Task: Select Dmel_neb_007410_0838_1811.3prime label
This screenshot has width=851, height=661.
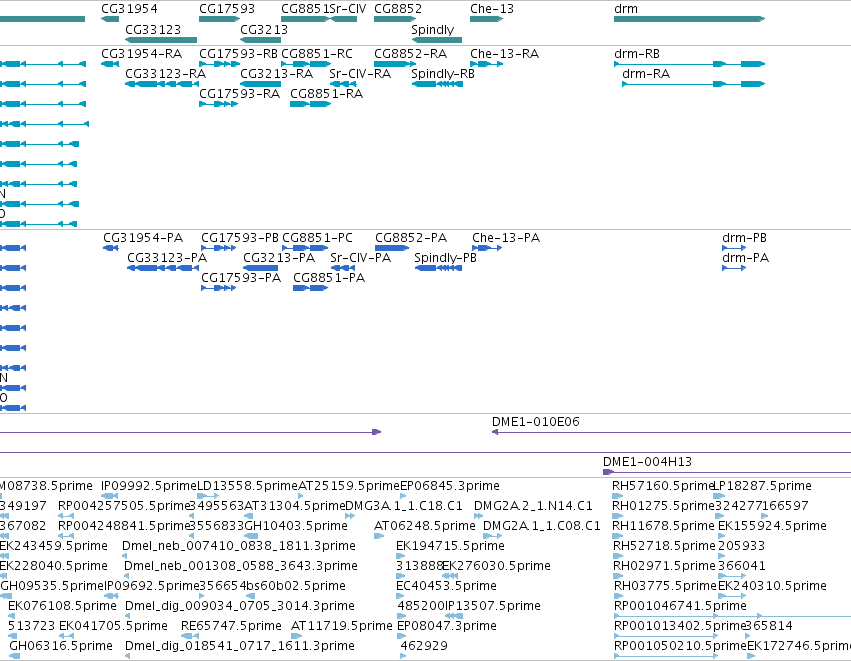Action: (x=239, y=546)
